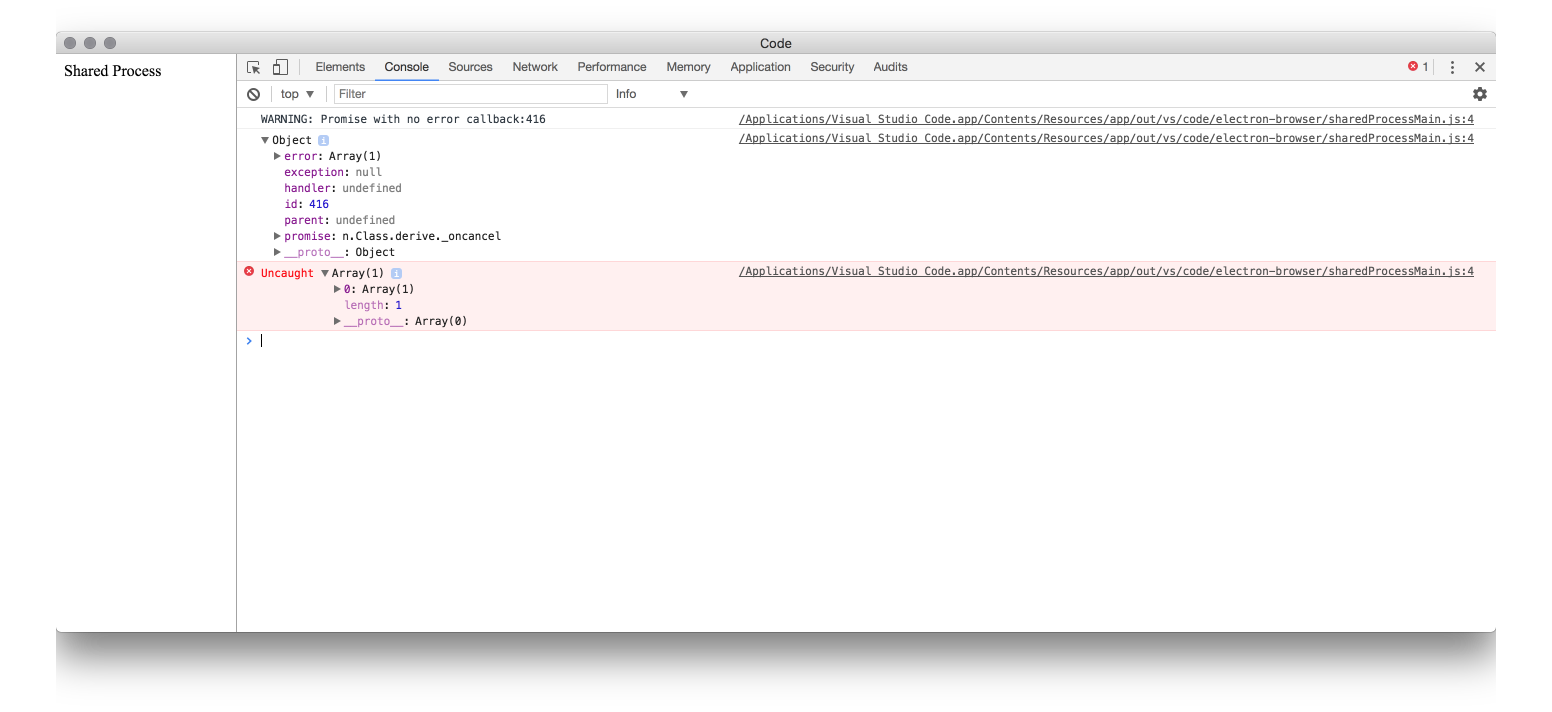The height and width of the screenshot is (712, 1552).
Task: Select the inspect element cursor icon
Action: [253, 67]
